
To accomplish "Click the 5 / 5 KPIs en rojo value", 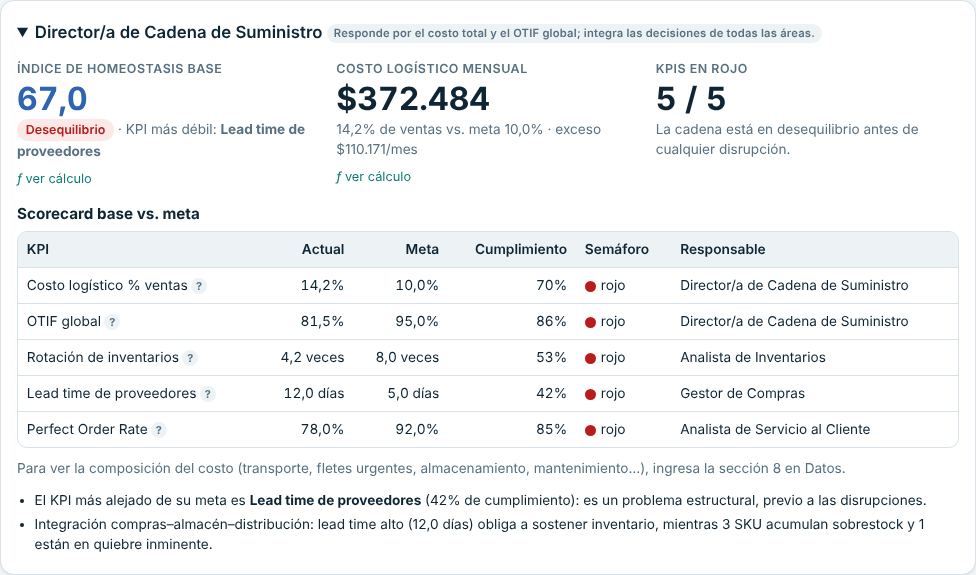I will click(x=691, y=98).
